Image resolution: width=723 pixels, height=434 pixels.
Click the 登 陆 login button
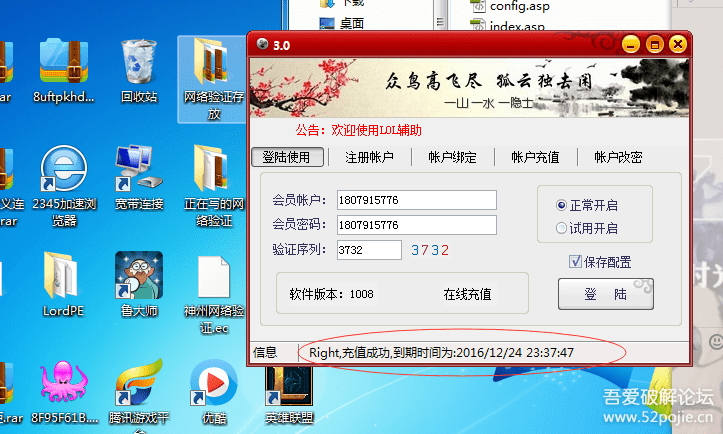pos(605,294)
